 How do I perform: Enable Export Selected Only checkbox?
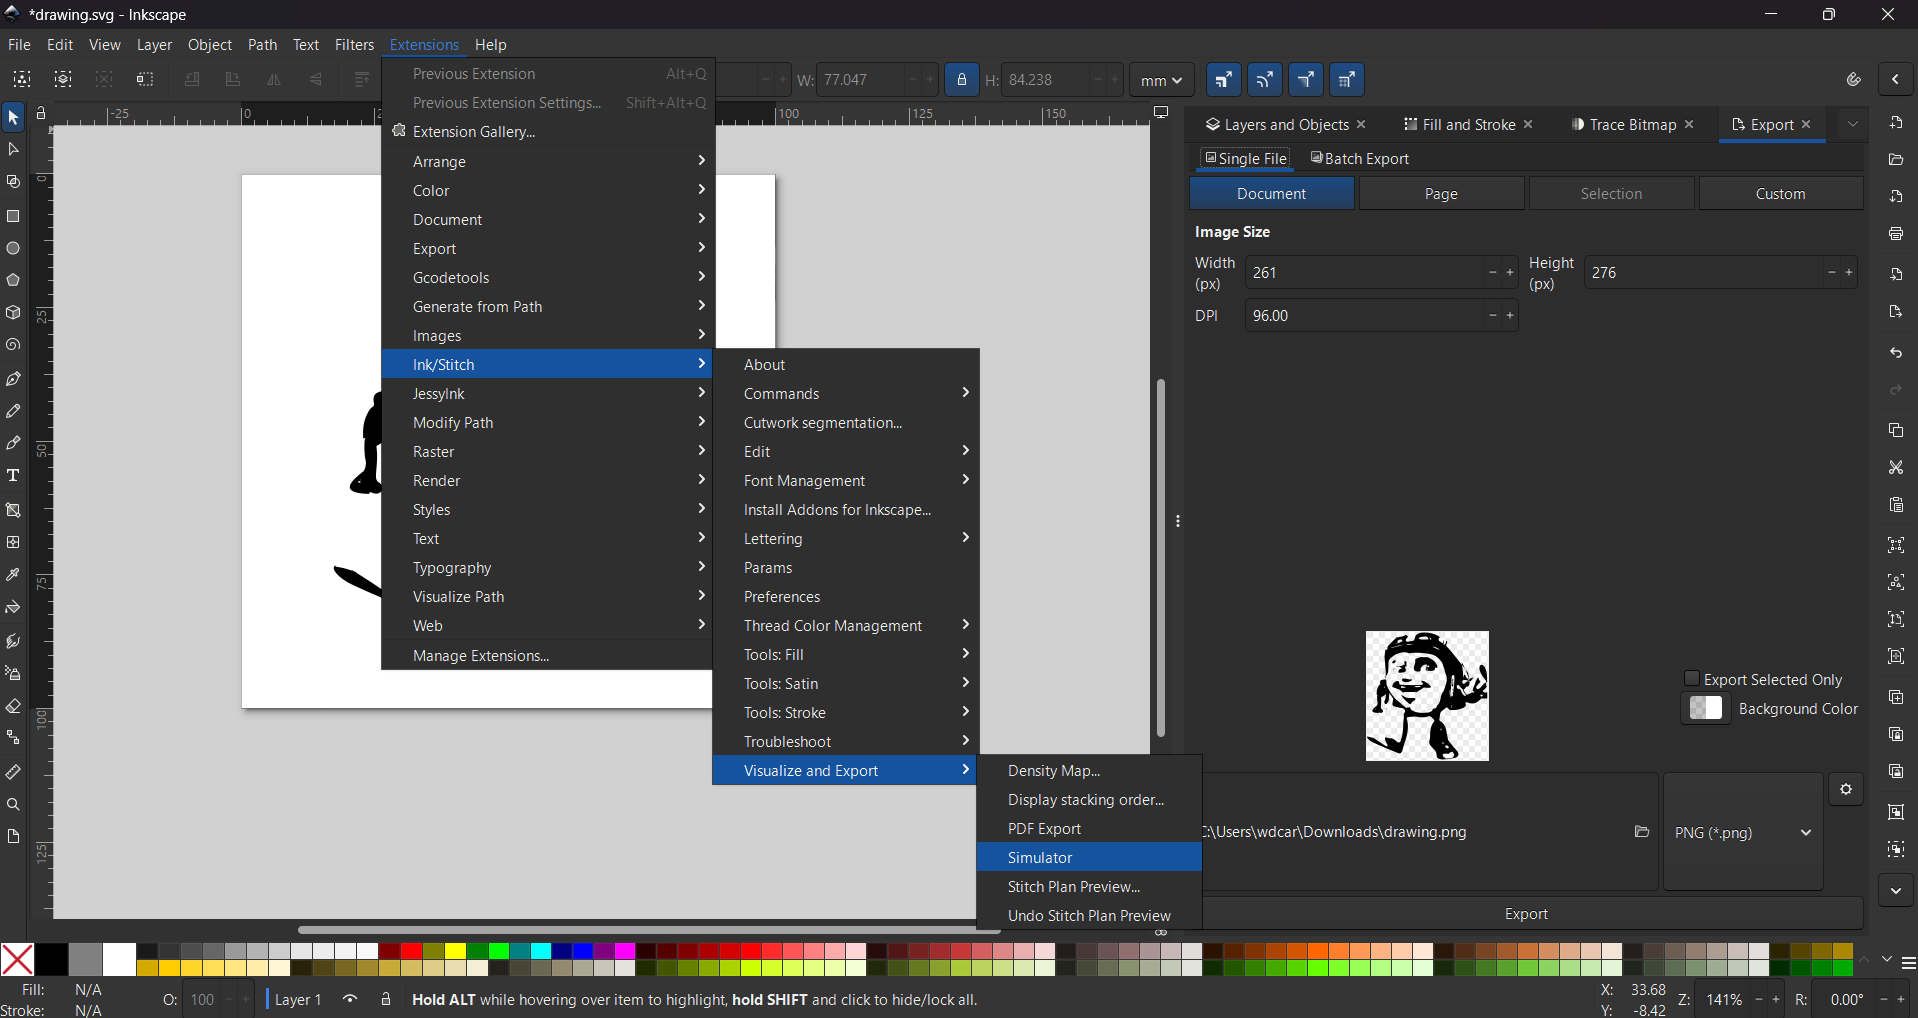tap(1691, 679)
